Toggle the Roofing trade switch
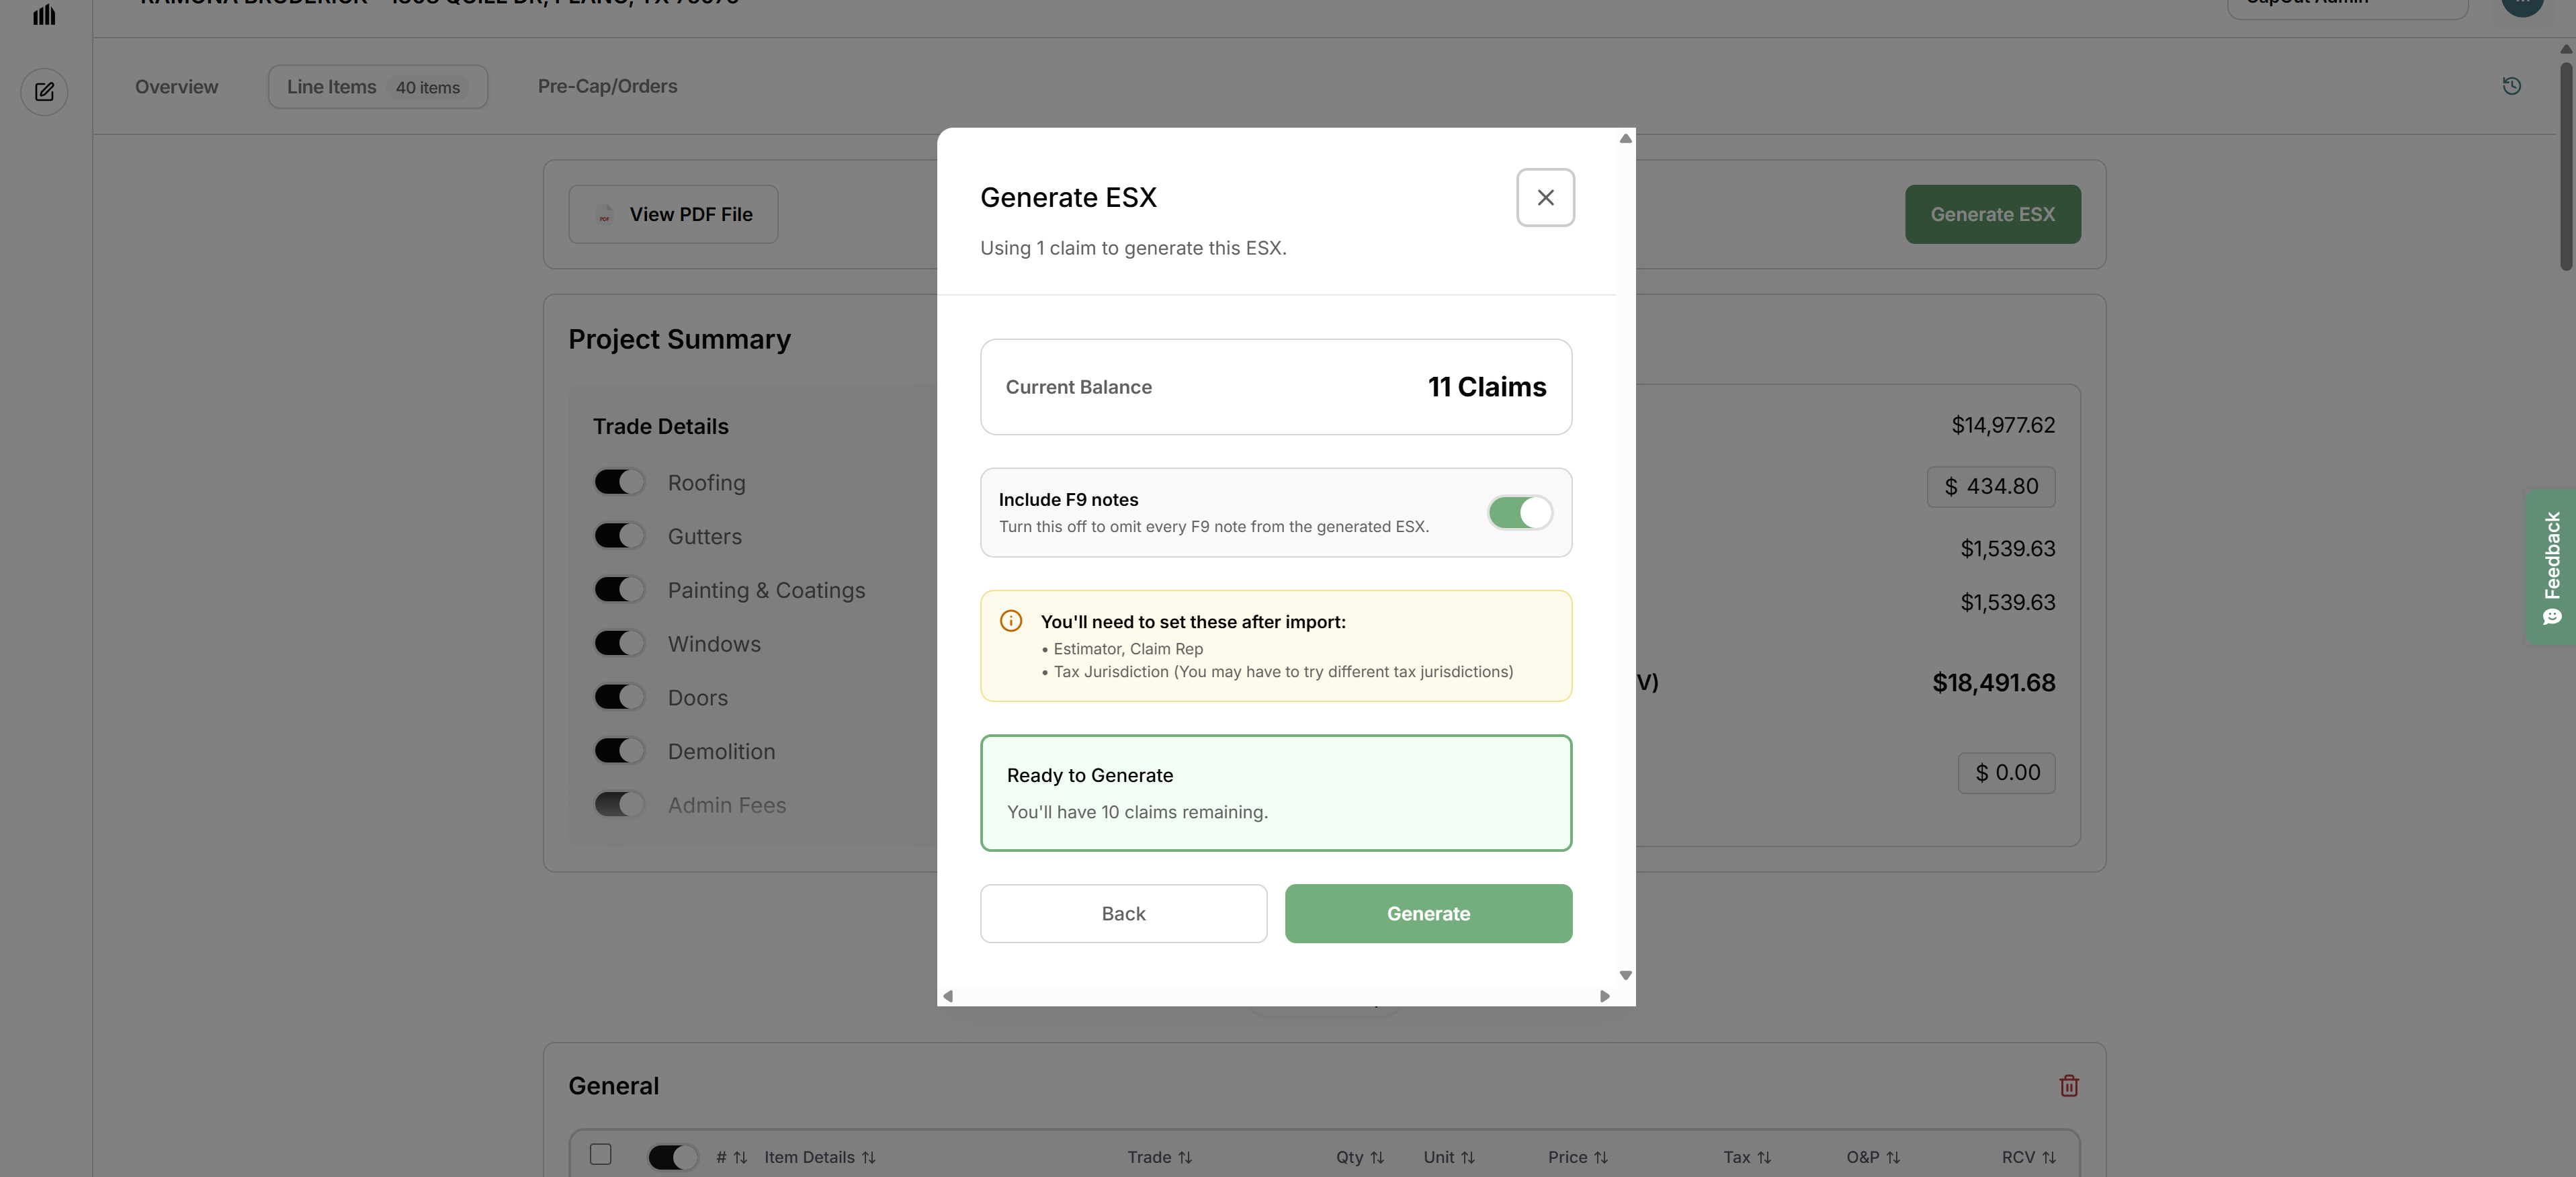2576x1177 pixels. [619, 482]
